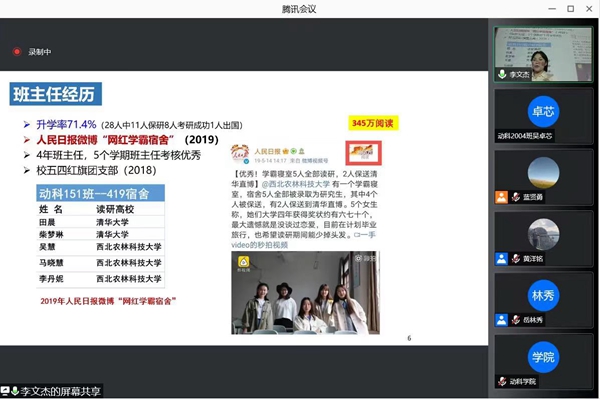Image resolution: width=600 pixels, height=399 pixels.
Task: Click the 人民日报微博"网红学霸宿舍" bullet
Action: pyautogui.click(x=105, y=140)
